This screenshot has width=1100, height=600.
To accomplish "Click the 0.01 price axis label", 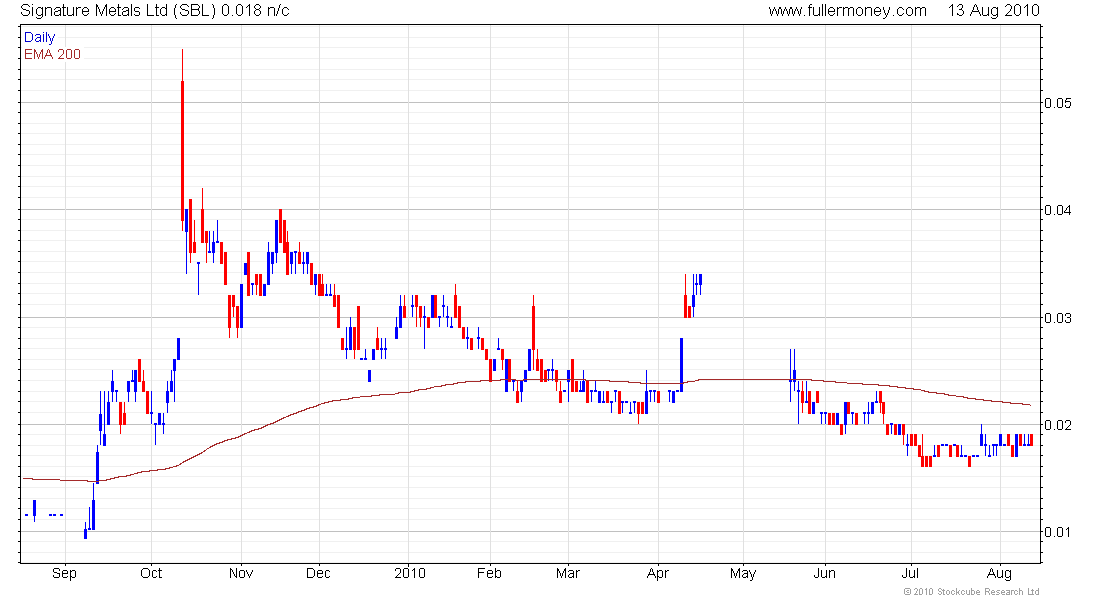I will [1058, 531].
